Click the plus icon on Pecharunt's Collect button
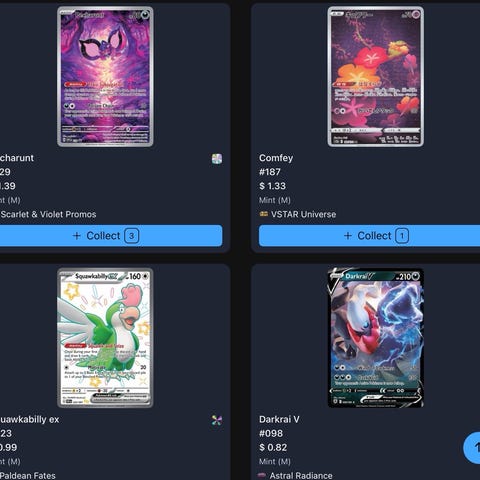 (x=77, y=236)
